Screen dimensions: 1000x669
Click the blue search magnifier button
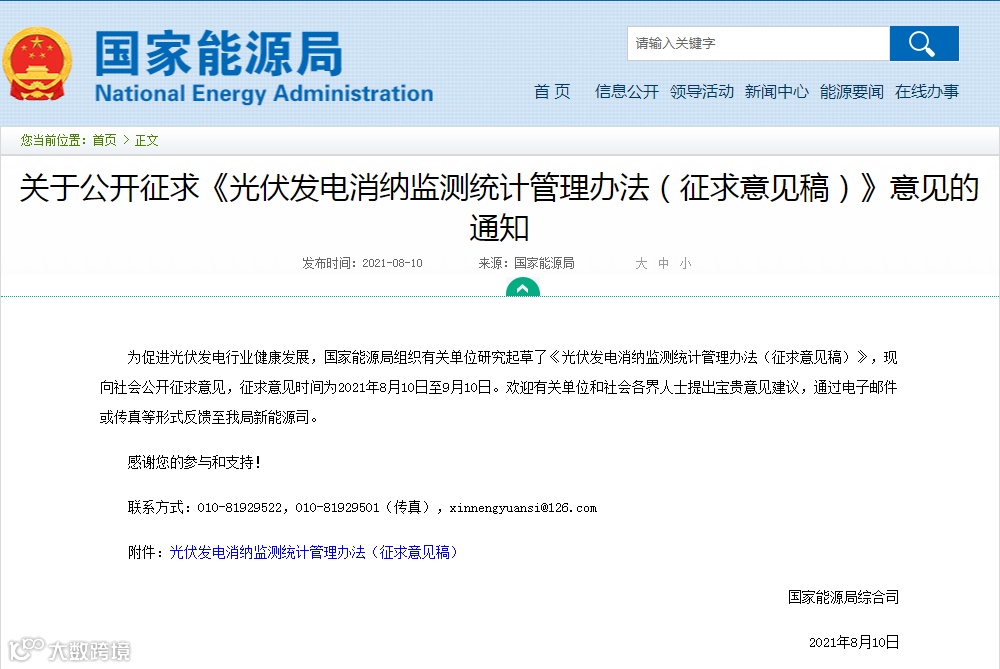coord(923,43)
